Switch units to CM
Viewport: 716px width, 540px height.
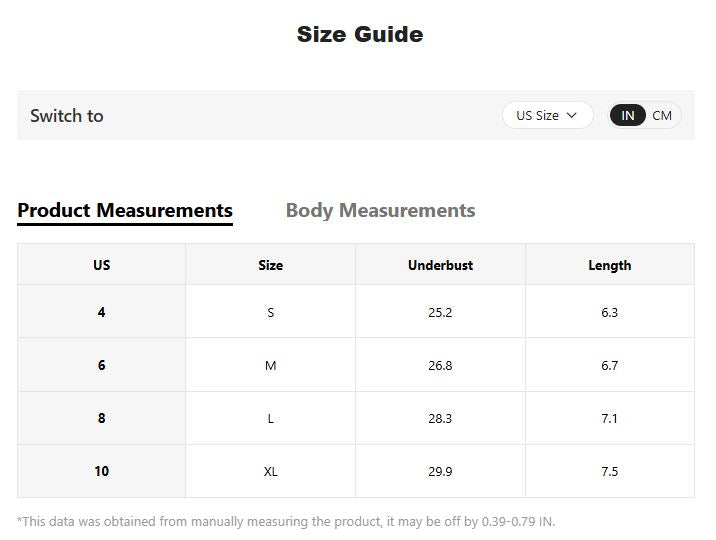[x=662, y=115]
